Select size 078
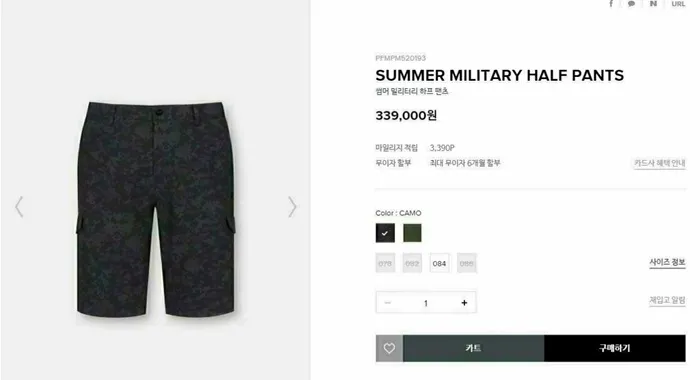Image resolution: width=700 pixels, height=380 pixels. [385, 263]
